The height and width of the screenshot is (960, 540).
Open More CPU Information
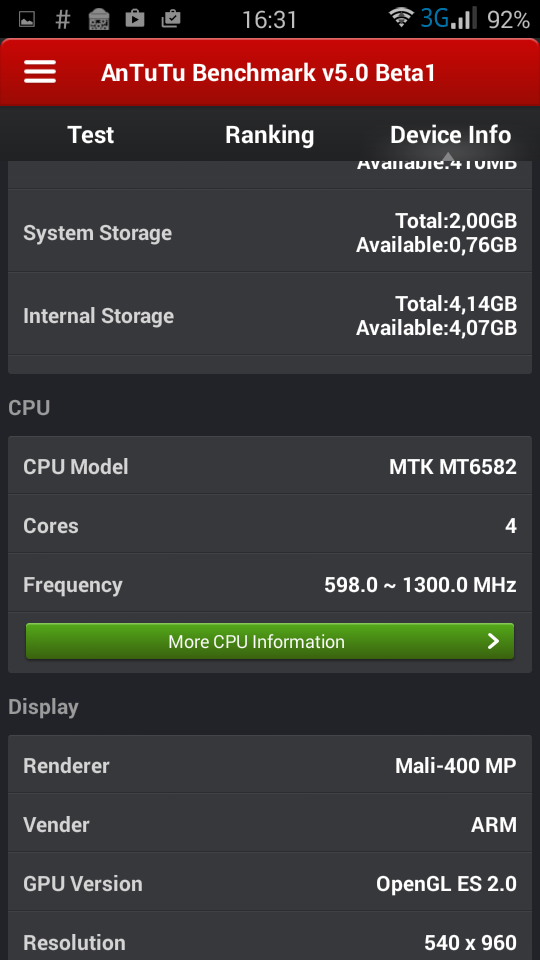point(270,641)
